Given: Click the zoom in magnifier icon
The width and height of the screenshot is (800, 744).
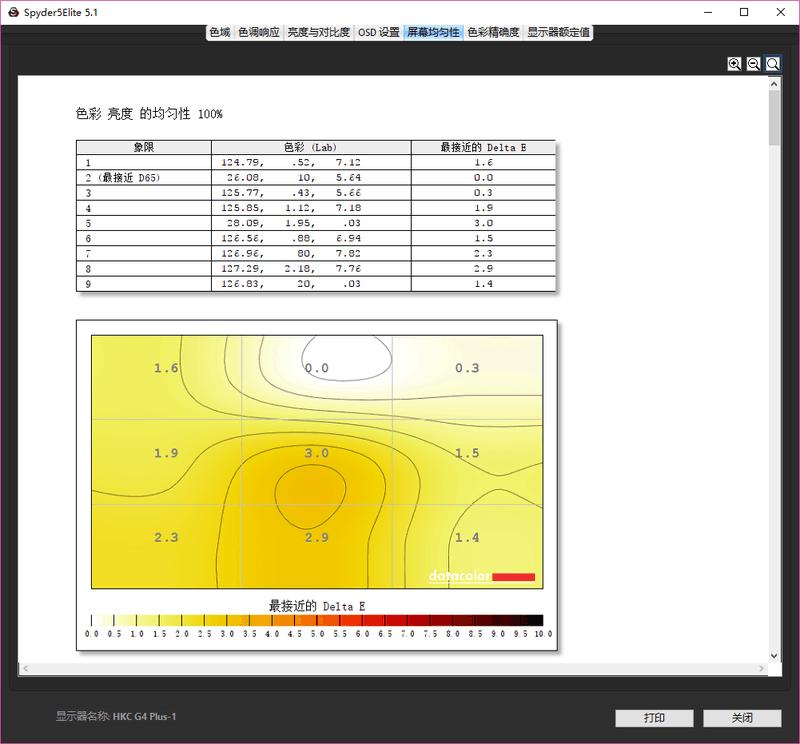Looking at the screenshot, I should [x=735, y=63].
